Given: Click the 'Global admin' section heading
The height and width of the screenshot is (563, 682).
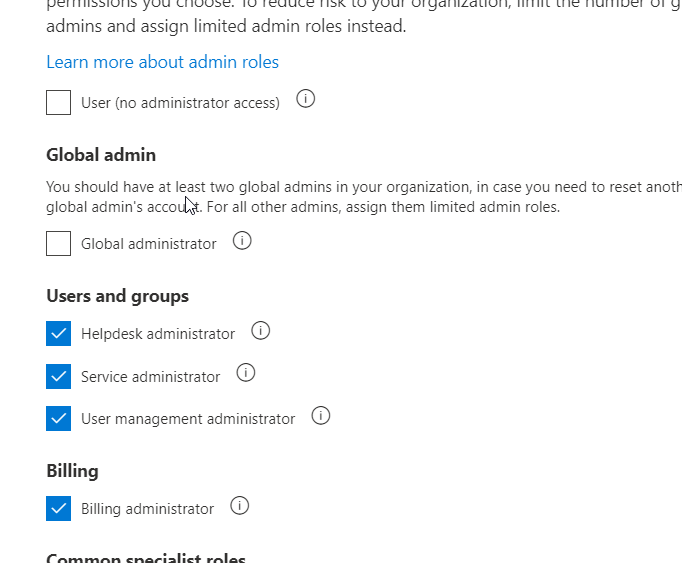Looking at the screenshot, I should click(x=101, y=155).
